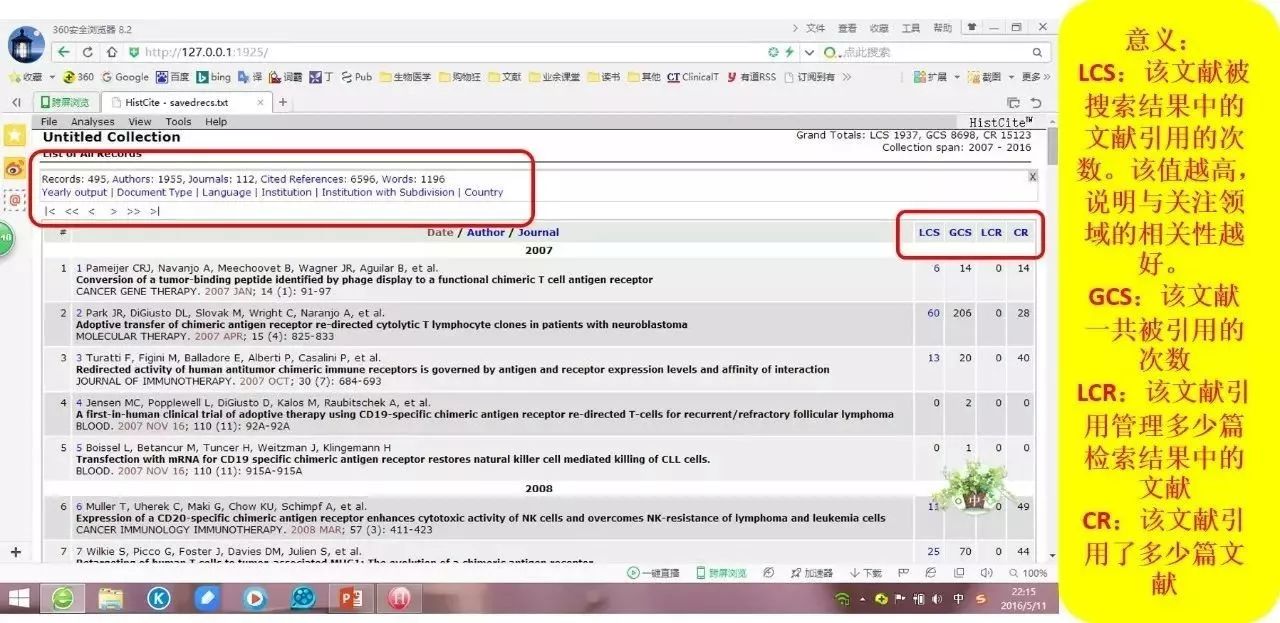
Task: Open the Yearly output analysis link
Action: 74,192
